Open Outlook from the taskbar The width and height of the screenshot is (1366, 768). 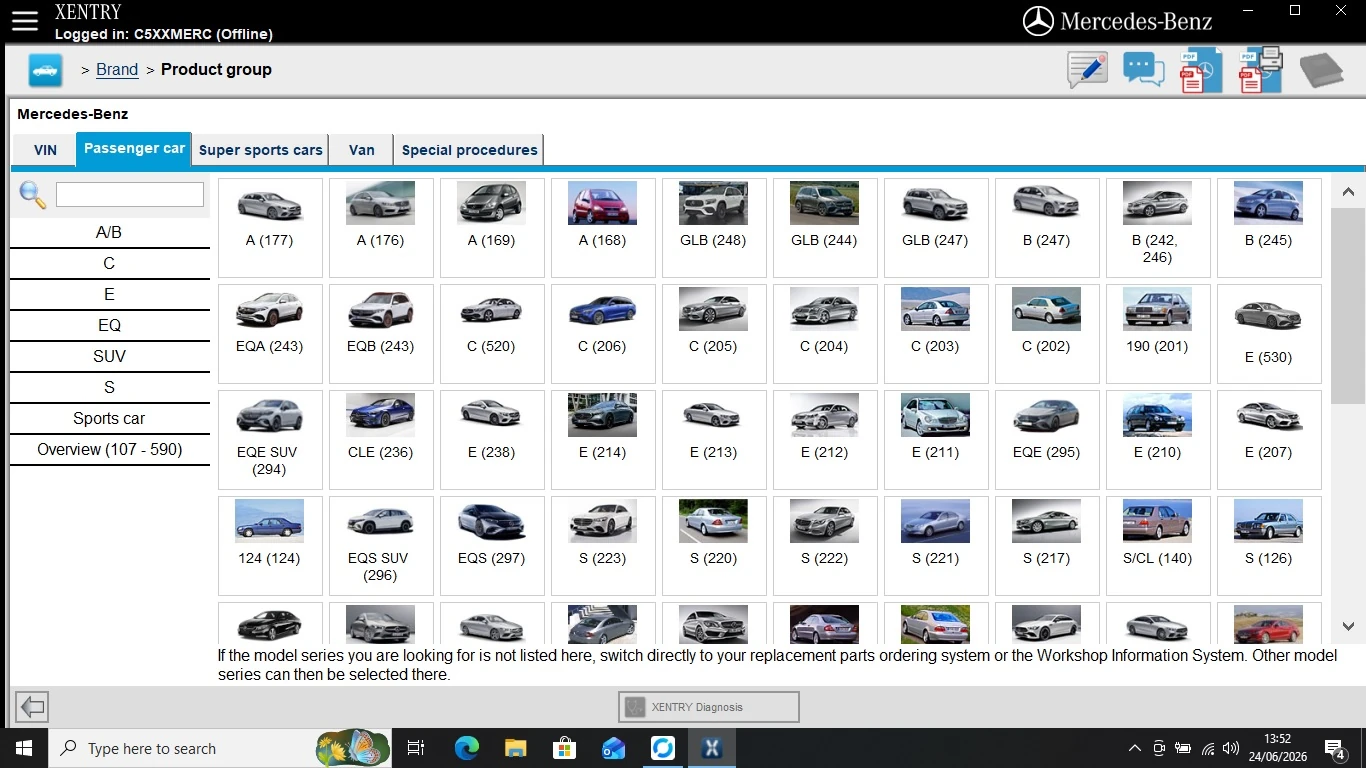pos(613,748)
